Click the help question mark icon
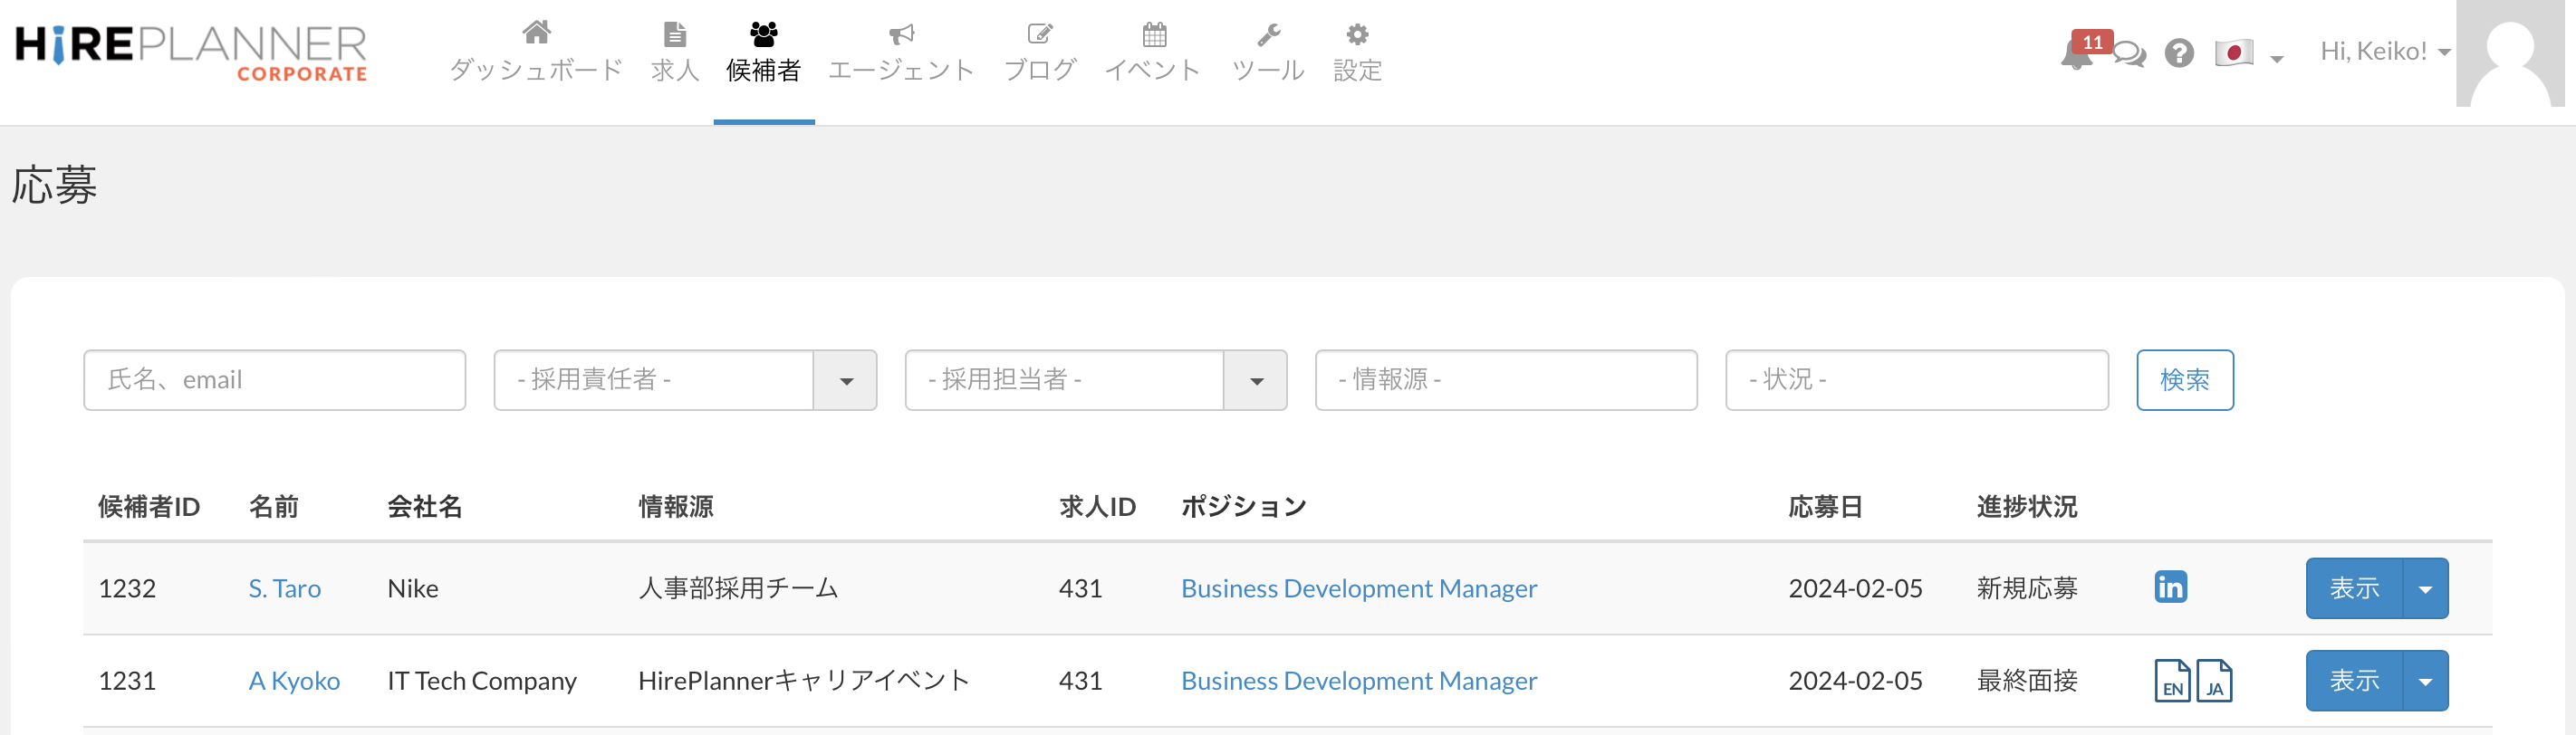Viewport: 2576px width, 735px height. coord(2179,53)
